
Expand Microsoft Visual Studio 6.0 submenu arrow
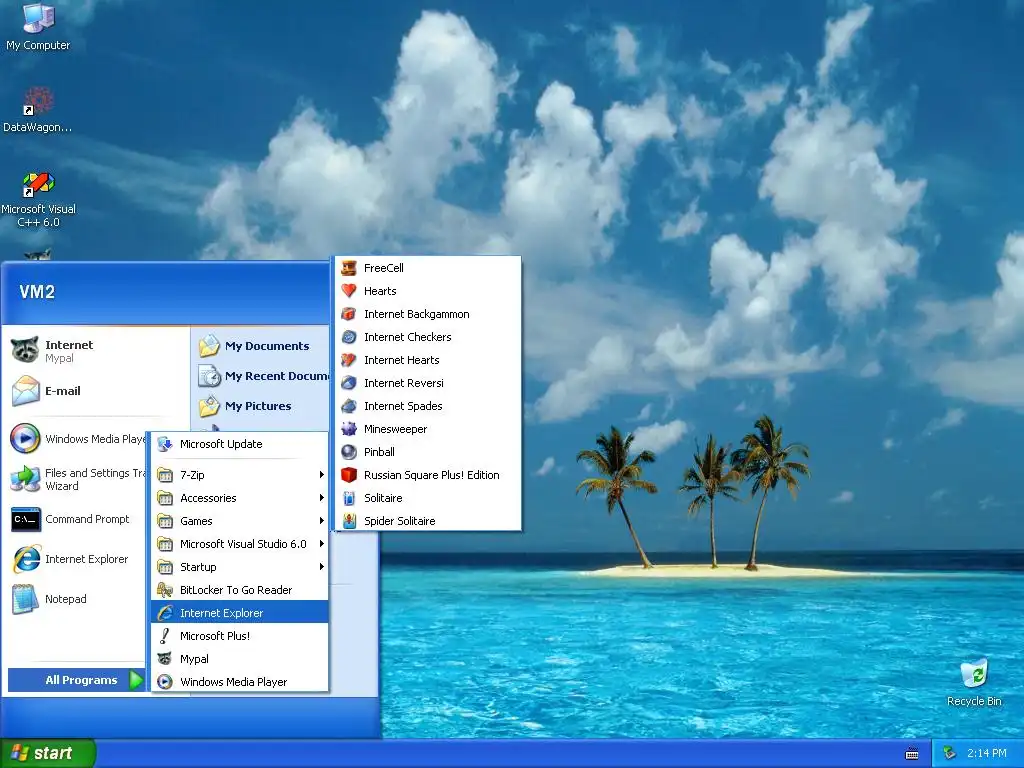pyautogui.click(x=321, y=543)
